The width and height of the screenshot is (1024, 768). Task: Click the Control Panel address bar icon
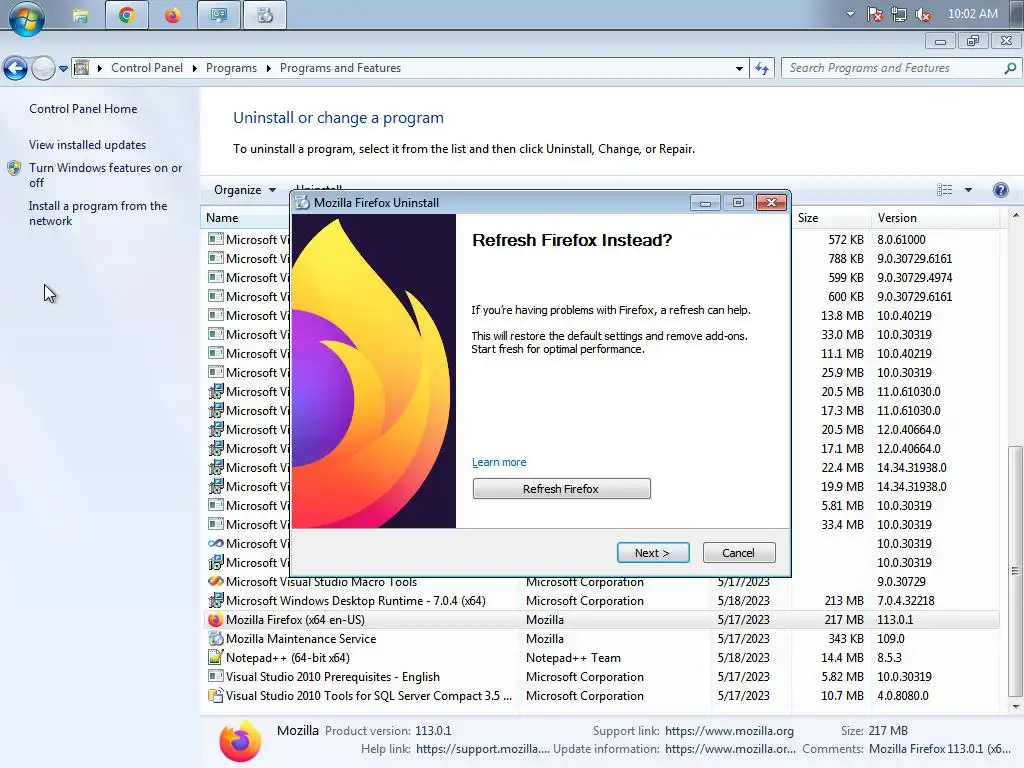[82, 68]
